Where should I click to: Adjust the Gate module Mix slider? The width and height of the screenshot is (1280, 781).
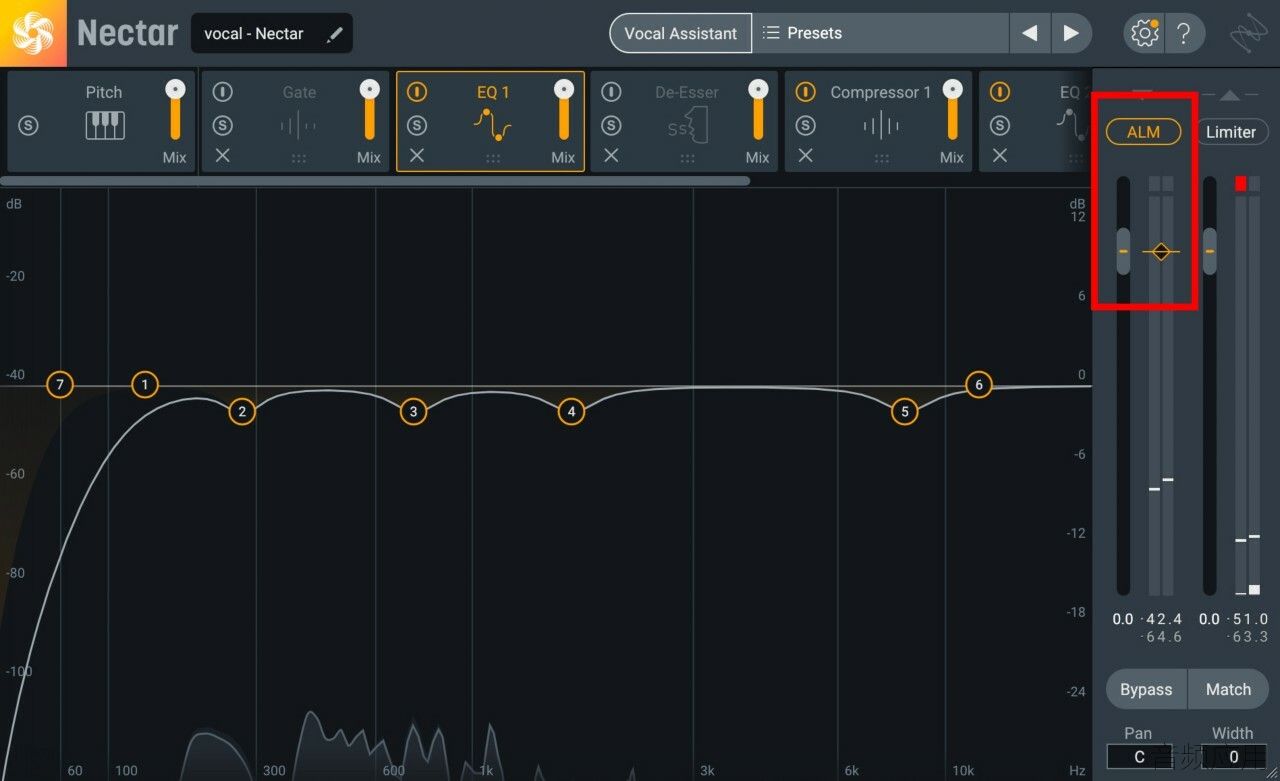(370, 110)
